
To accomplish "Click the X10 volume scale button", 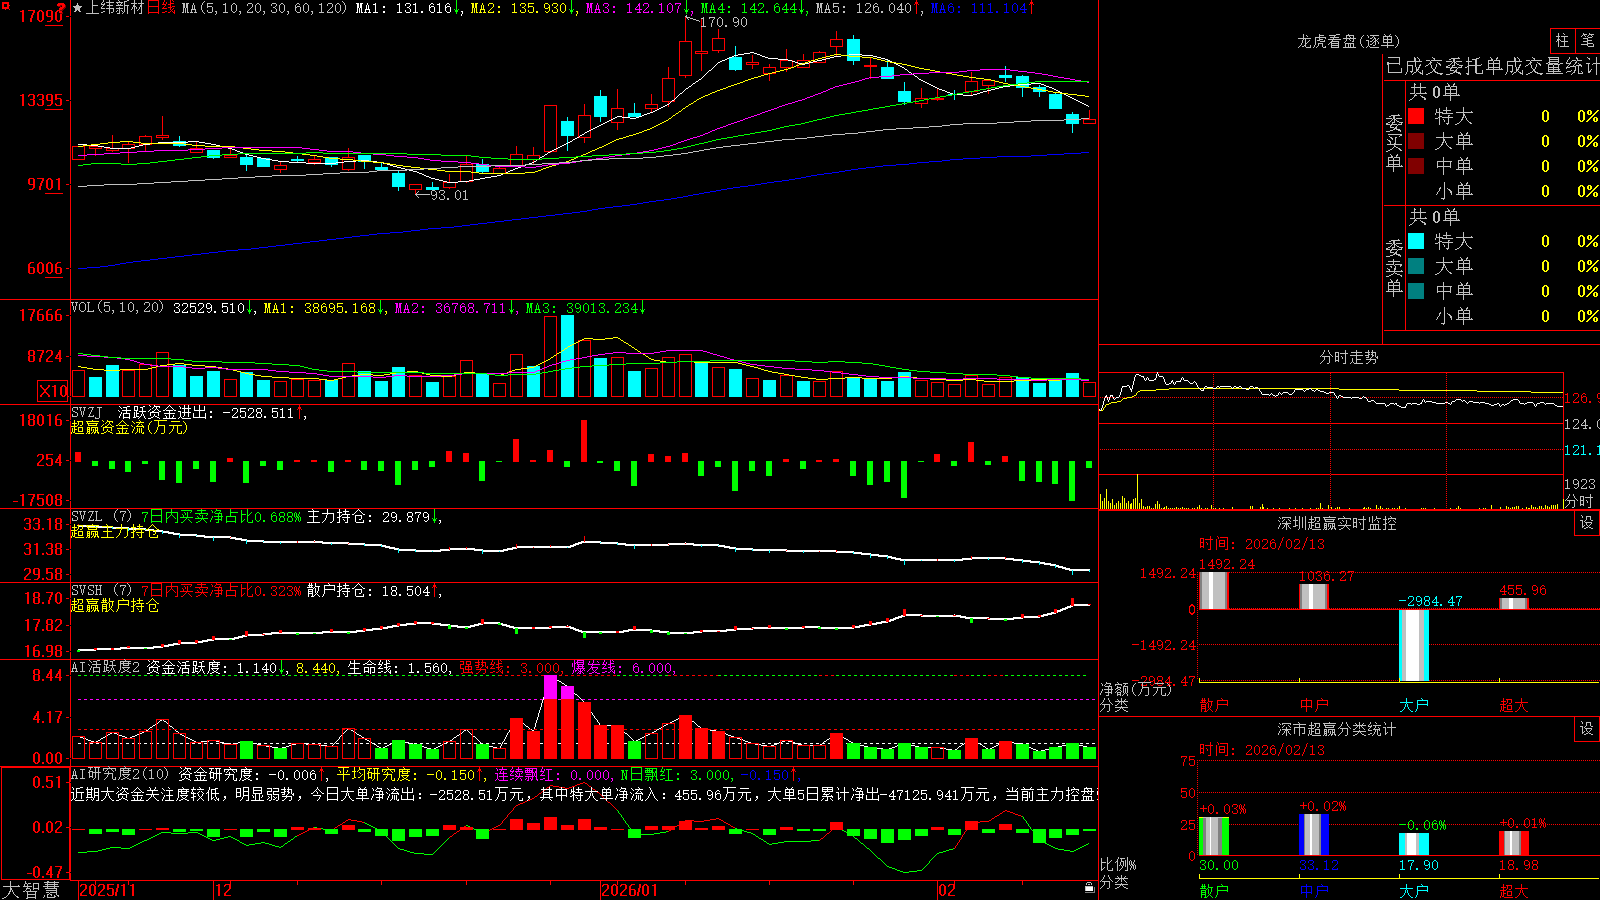I will point(53,391).
